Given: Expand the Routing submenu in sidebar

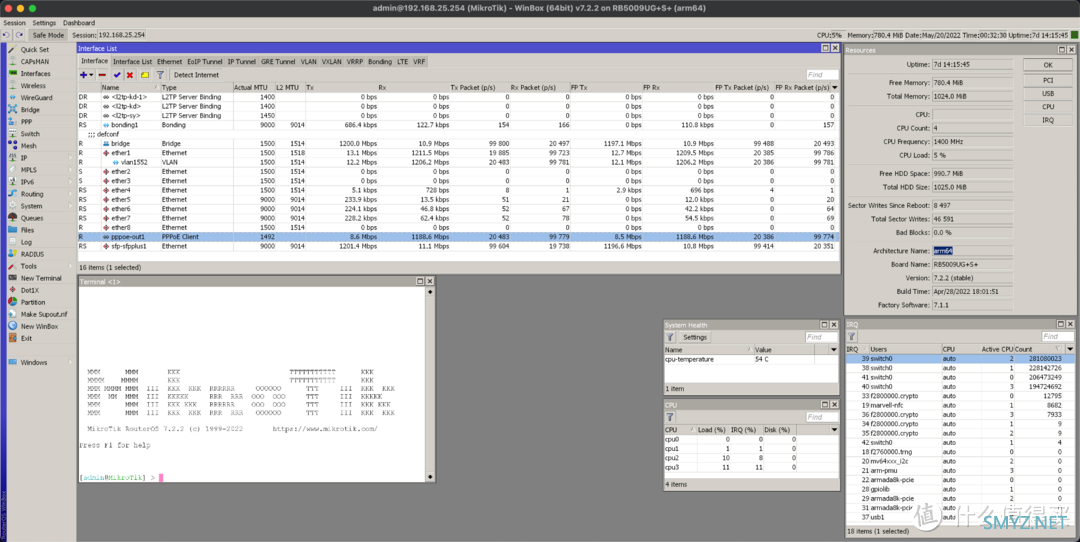Looking at the screenshot, I should click(x=70, y=194).
